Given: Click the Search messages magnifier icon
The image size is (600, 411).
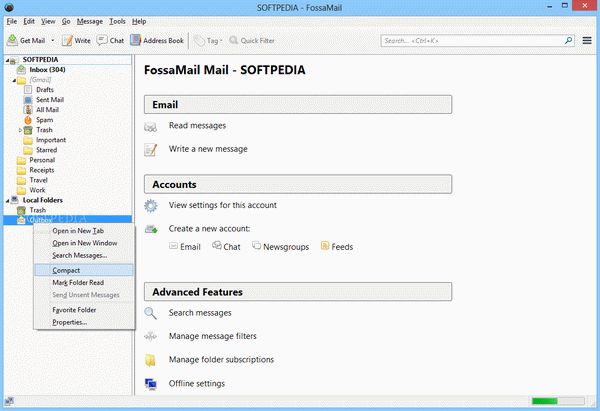Looking at the screenshot, I should 150,313.
